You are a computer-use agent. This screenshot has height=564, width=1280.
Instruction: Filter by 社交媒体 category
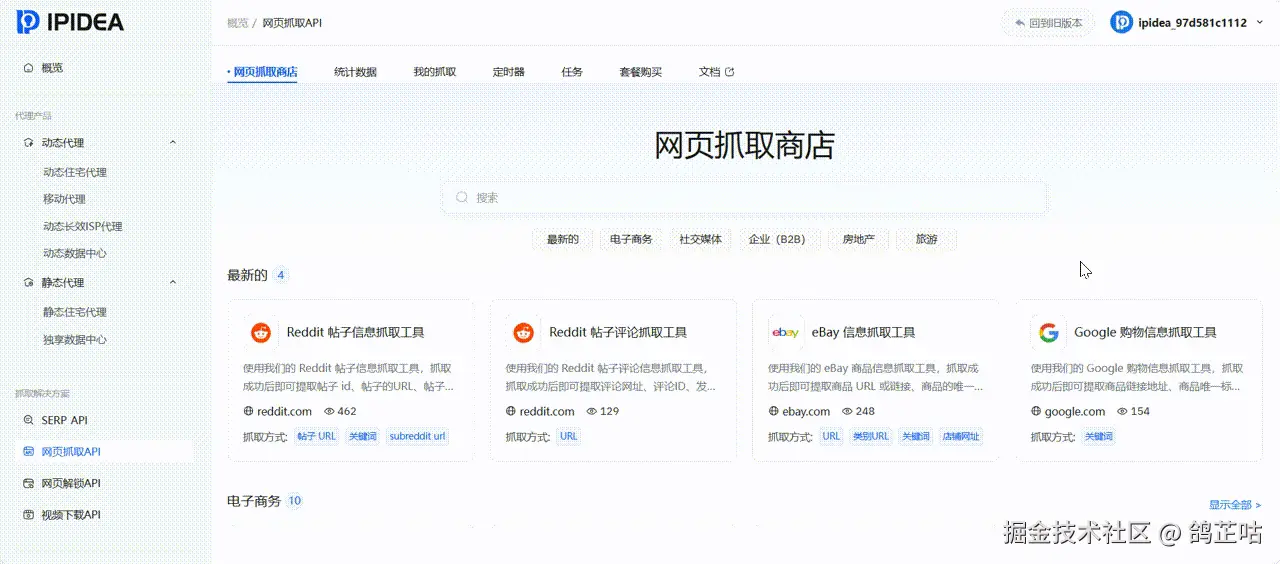pos(700,240)
